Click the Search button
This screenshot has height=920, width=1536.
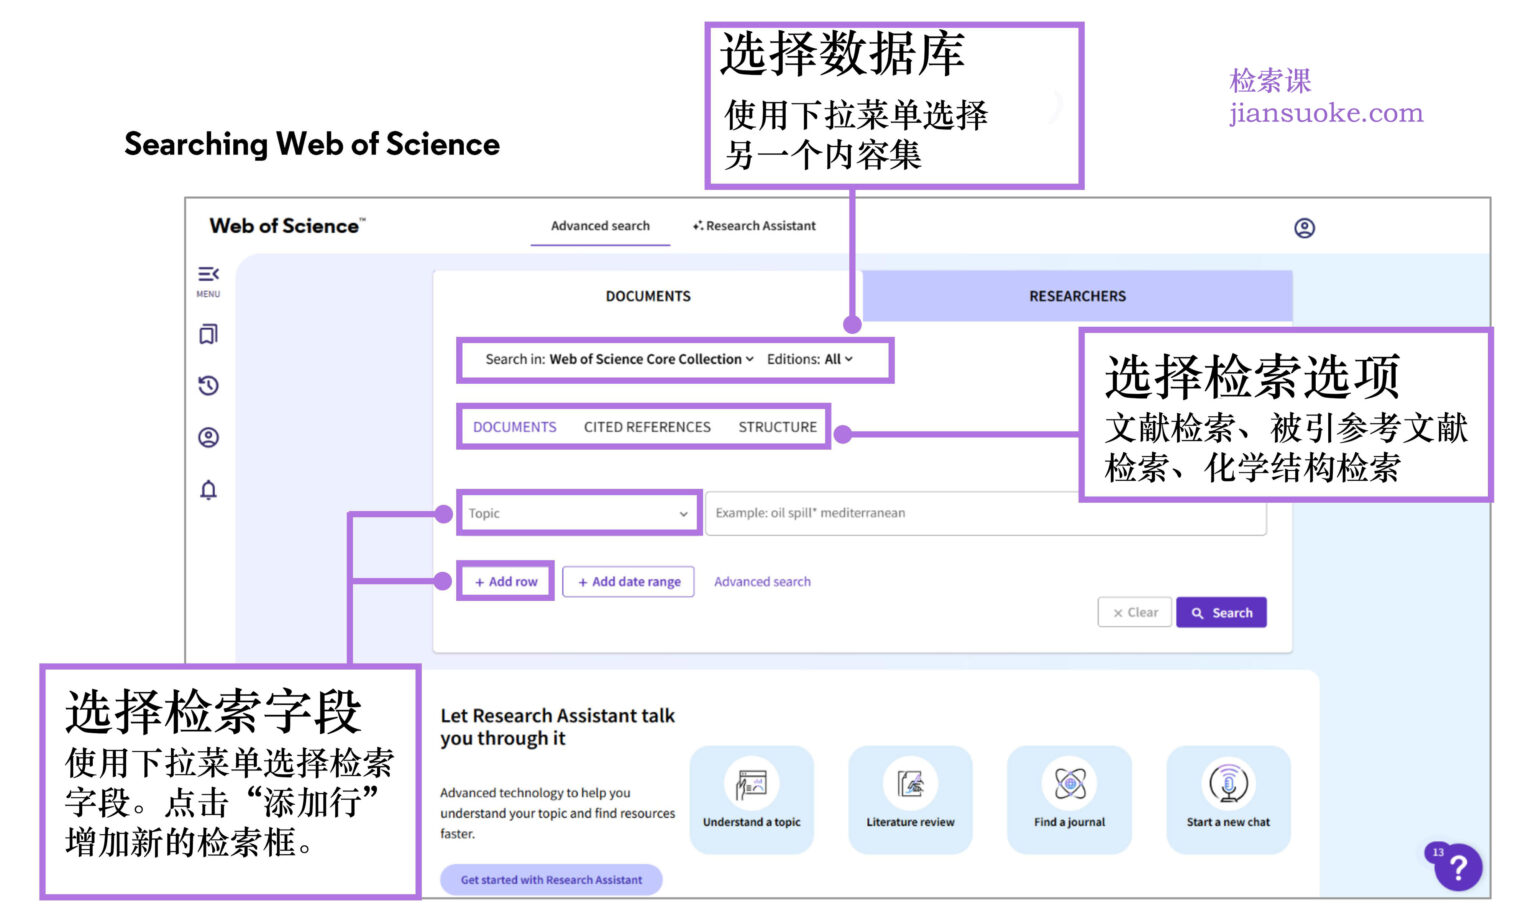1221,612
